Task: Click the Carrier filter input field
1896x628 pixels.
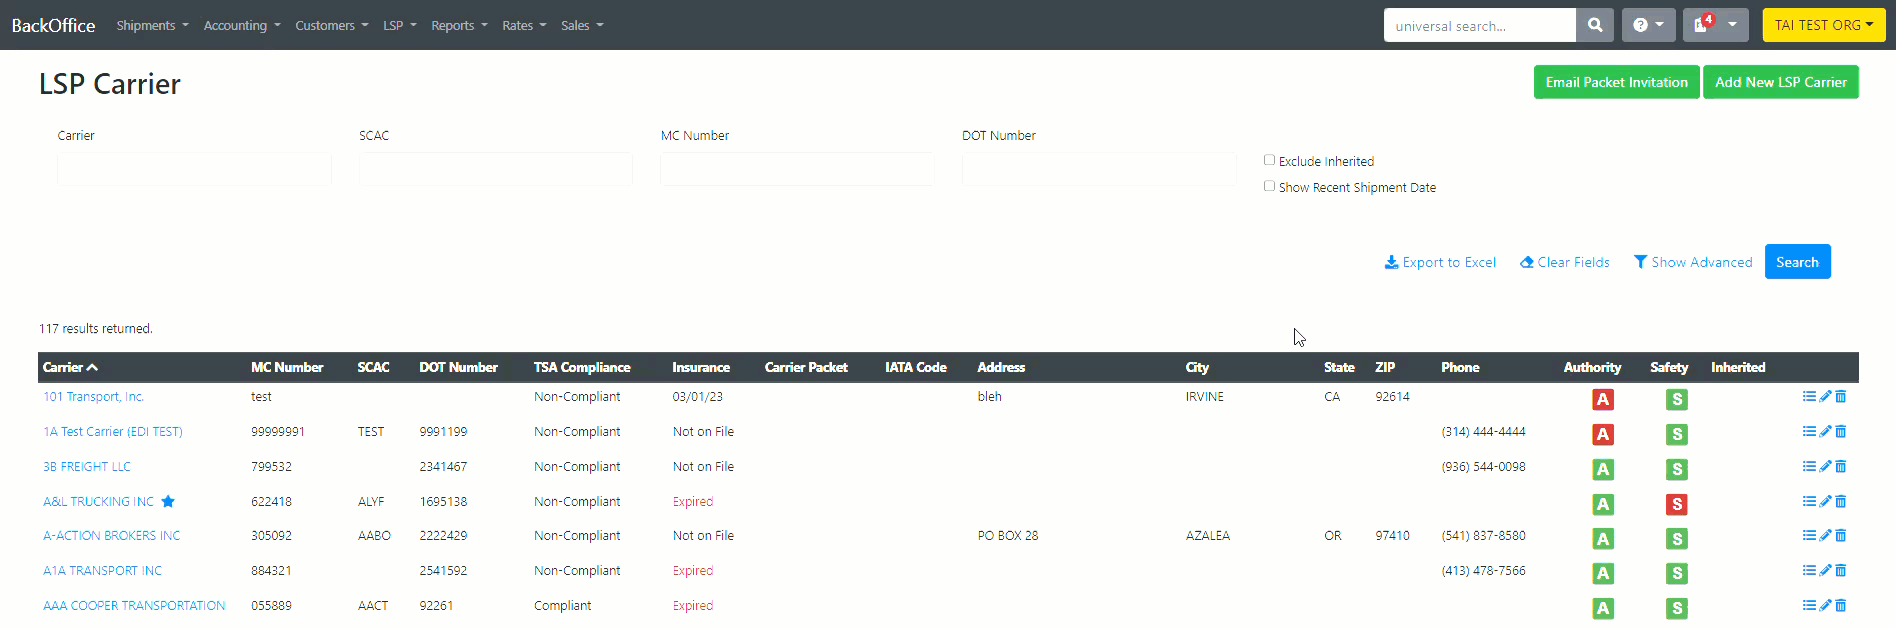Action: (194, 169)
